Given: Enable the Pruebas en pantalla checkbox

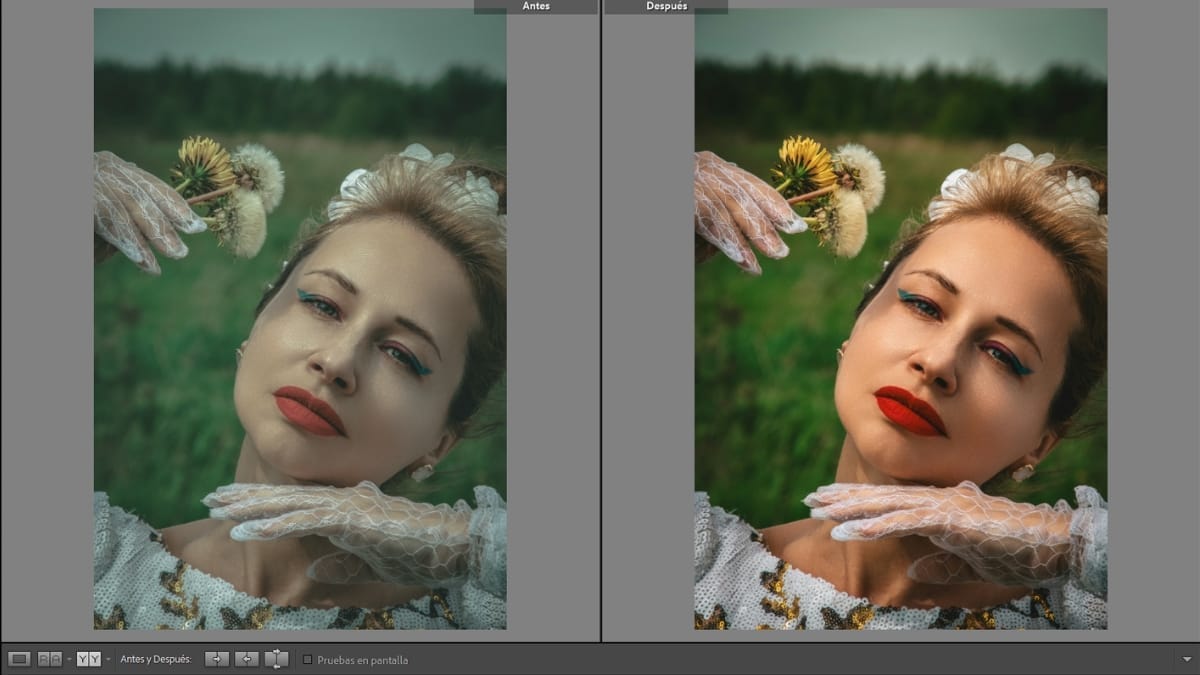Looking at the screenshot, I should (x=308, y=660).
